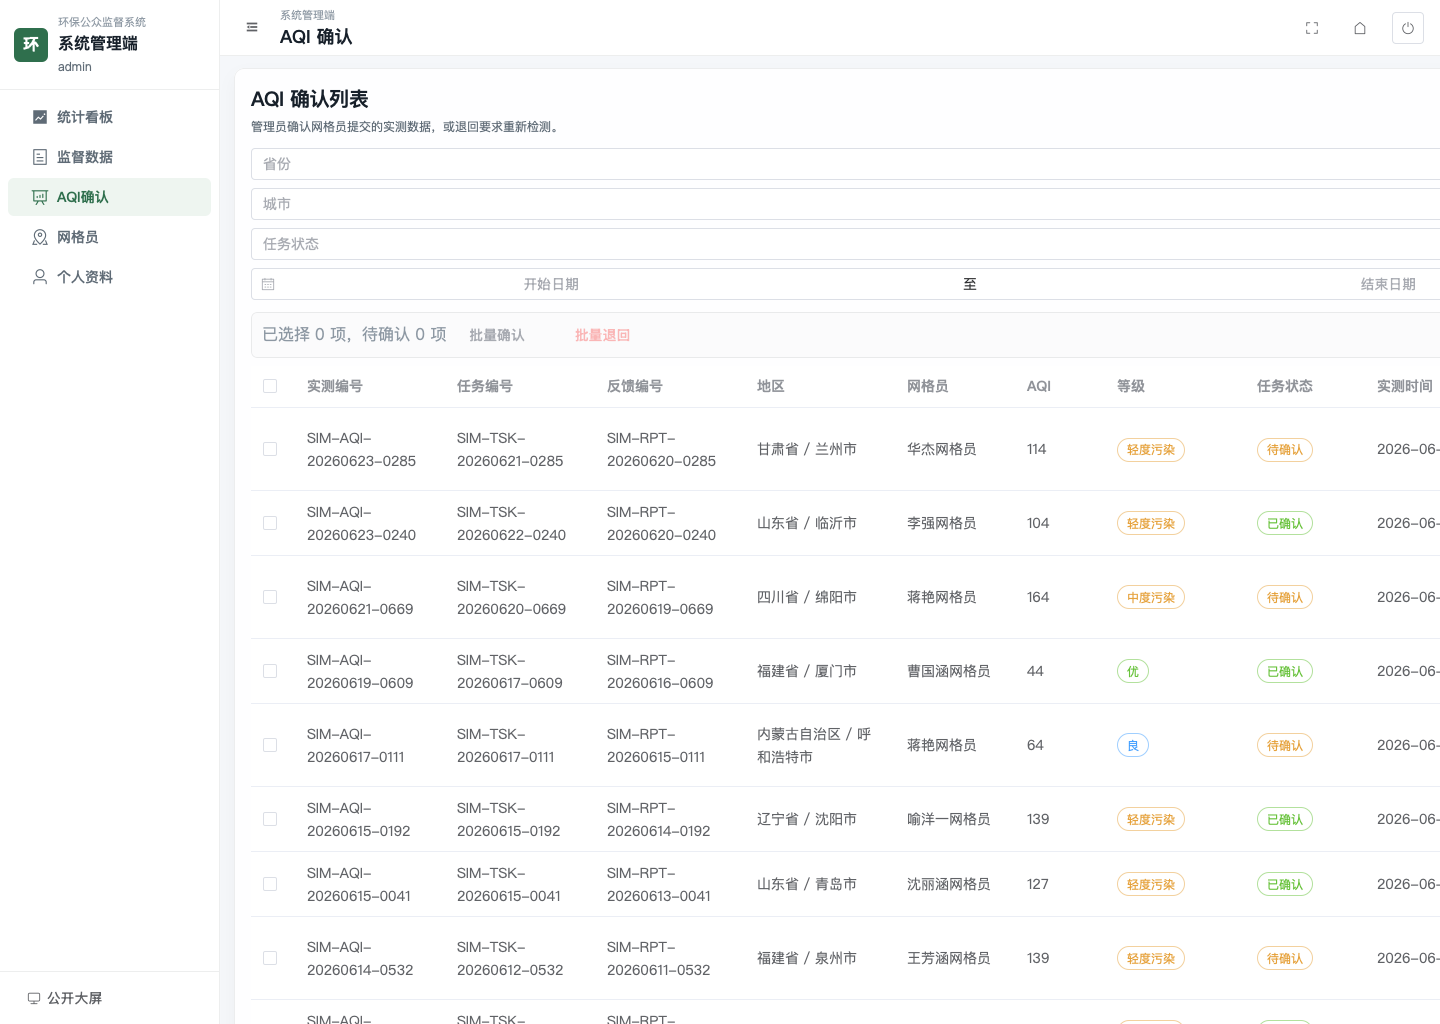The width and height of the screenshot is (1440, 1024).
Task: Click the AQI确认 sidebar icon
Action: 40,197
